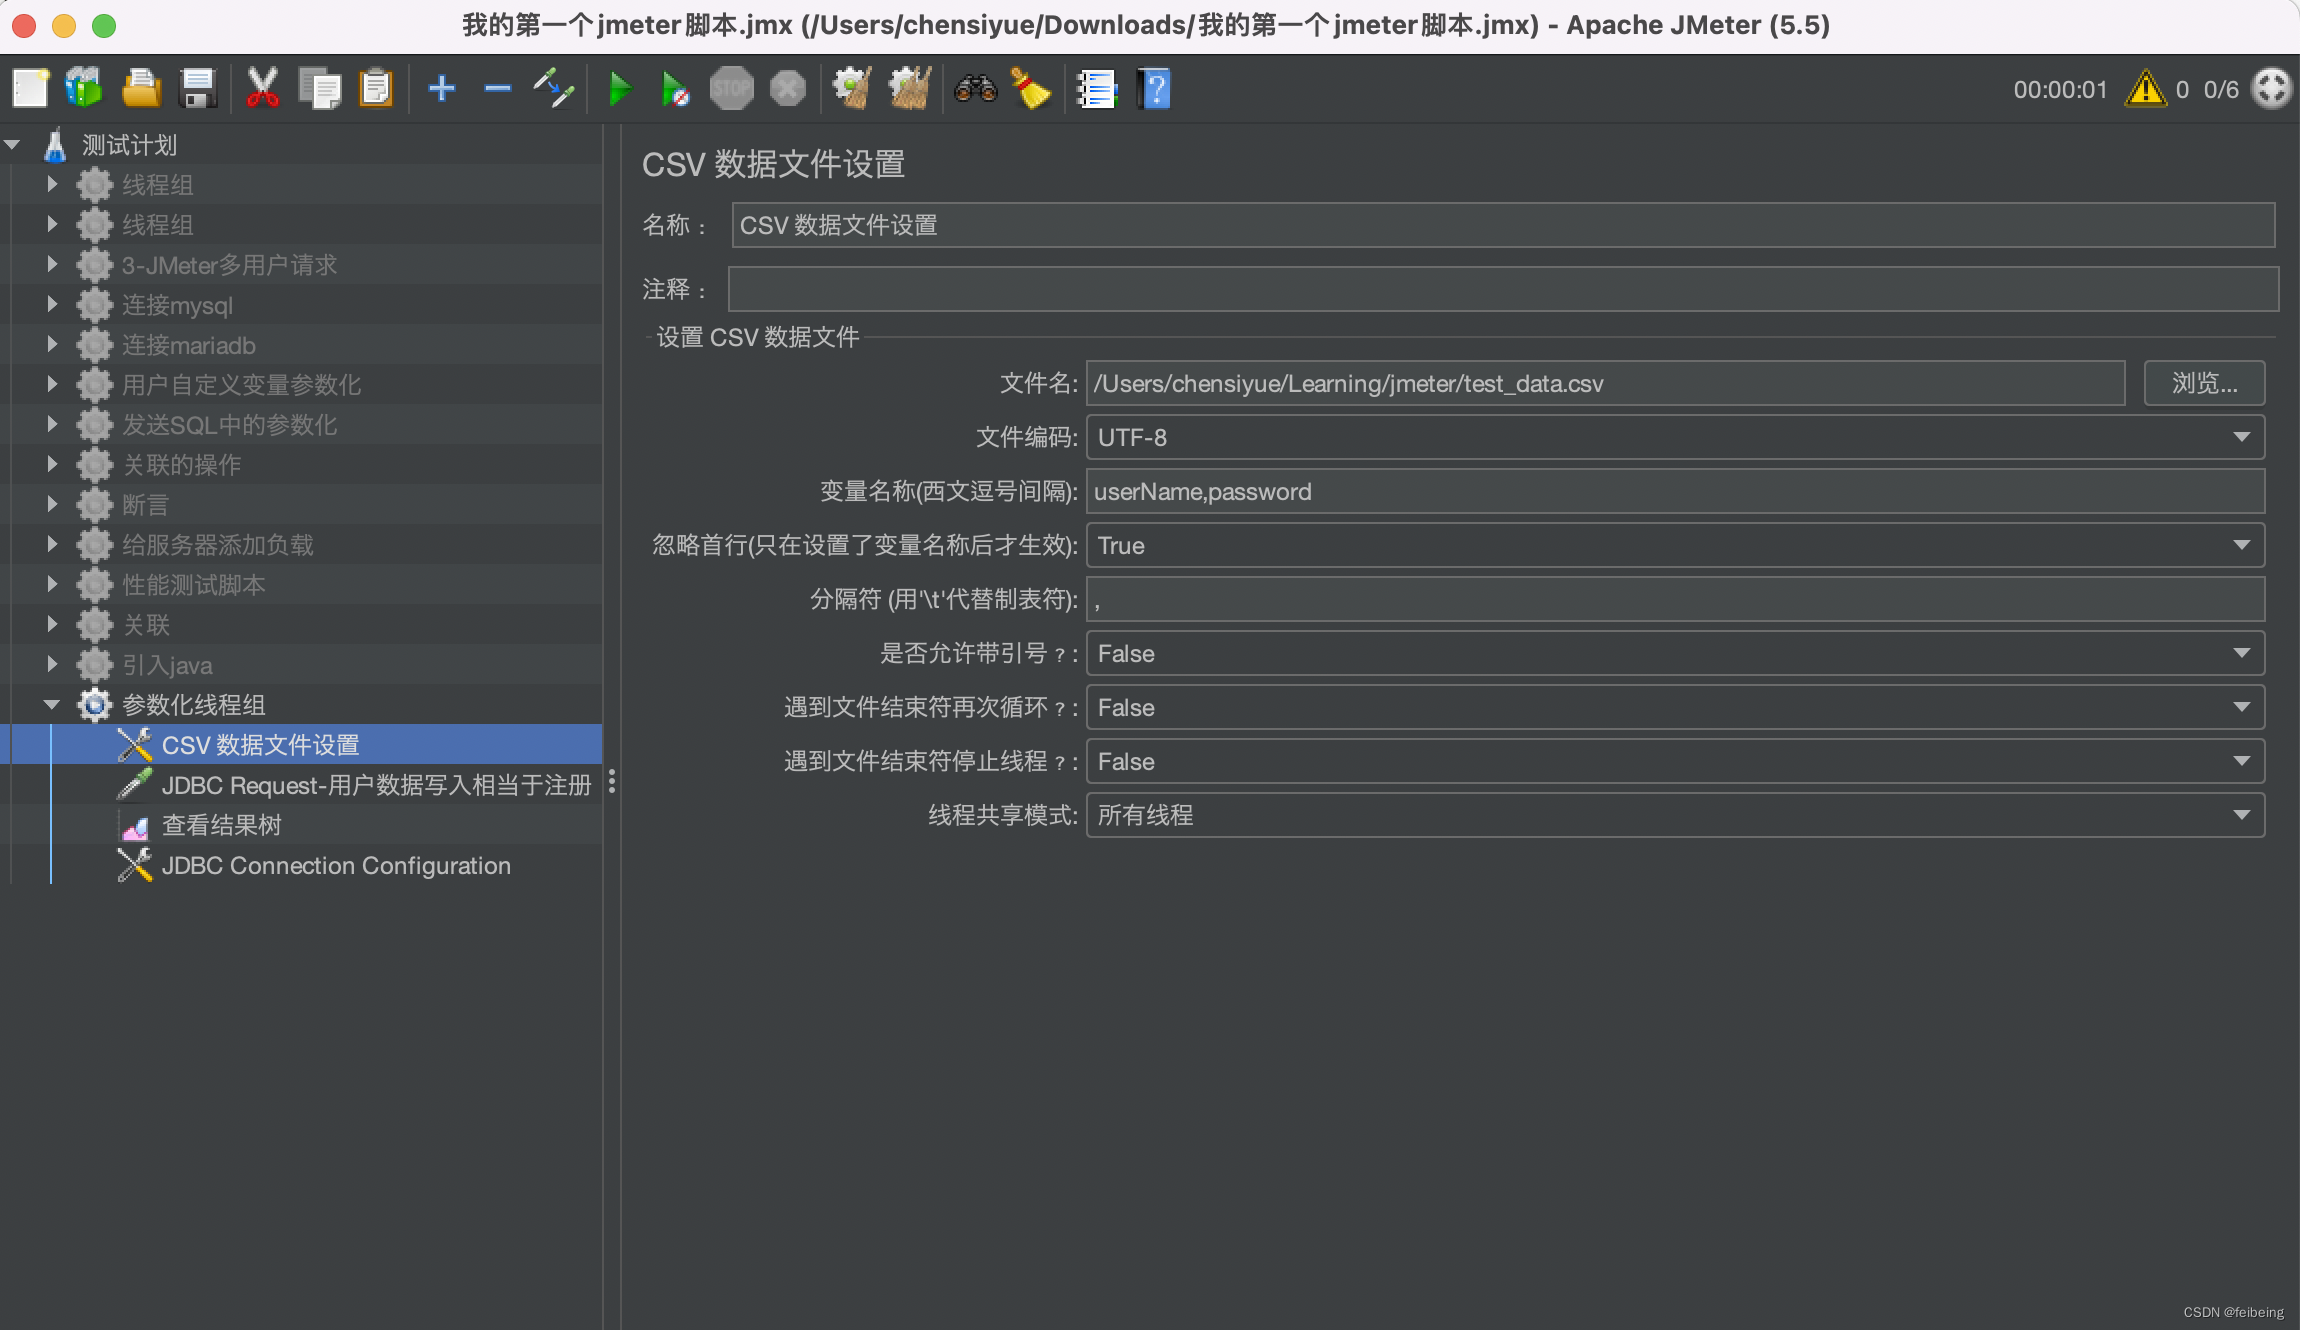Viewport: 2300px width, 1330px height.
Task: Click the minus Collapse All icon
Action: click(497, 88)
